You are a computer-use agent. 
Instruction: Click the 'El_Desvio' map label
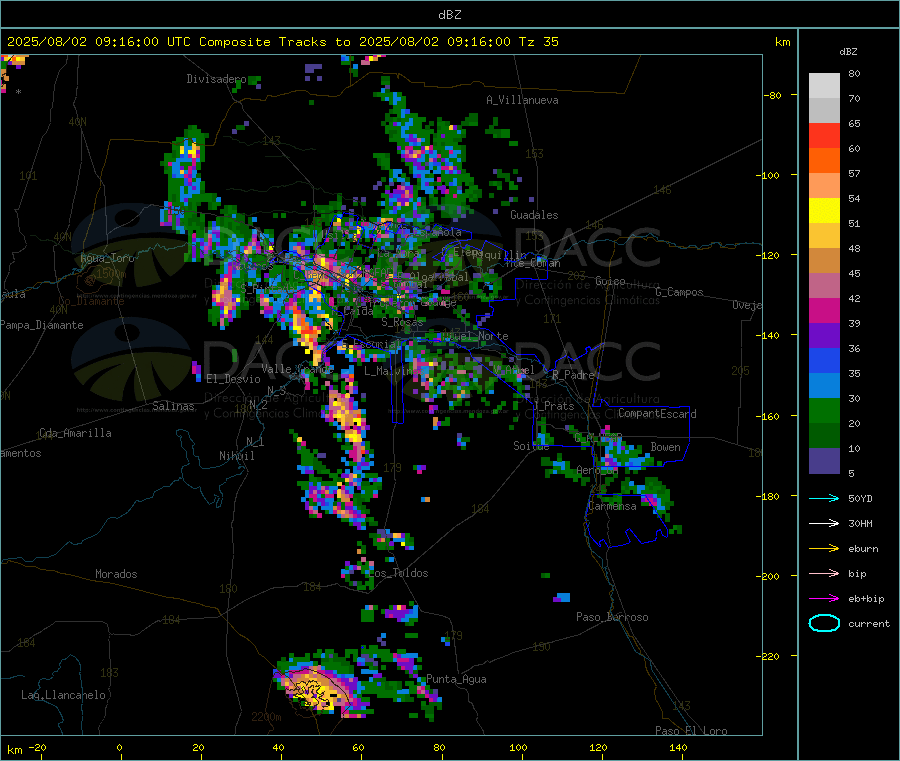[233, 379]
